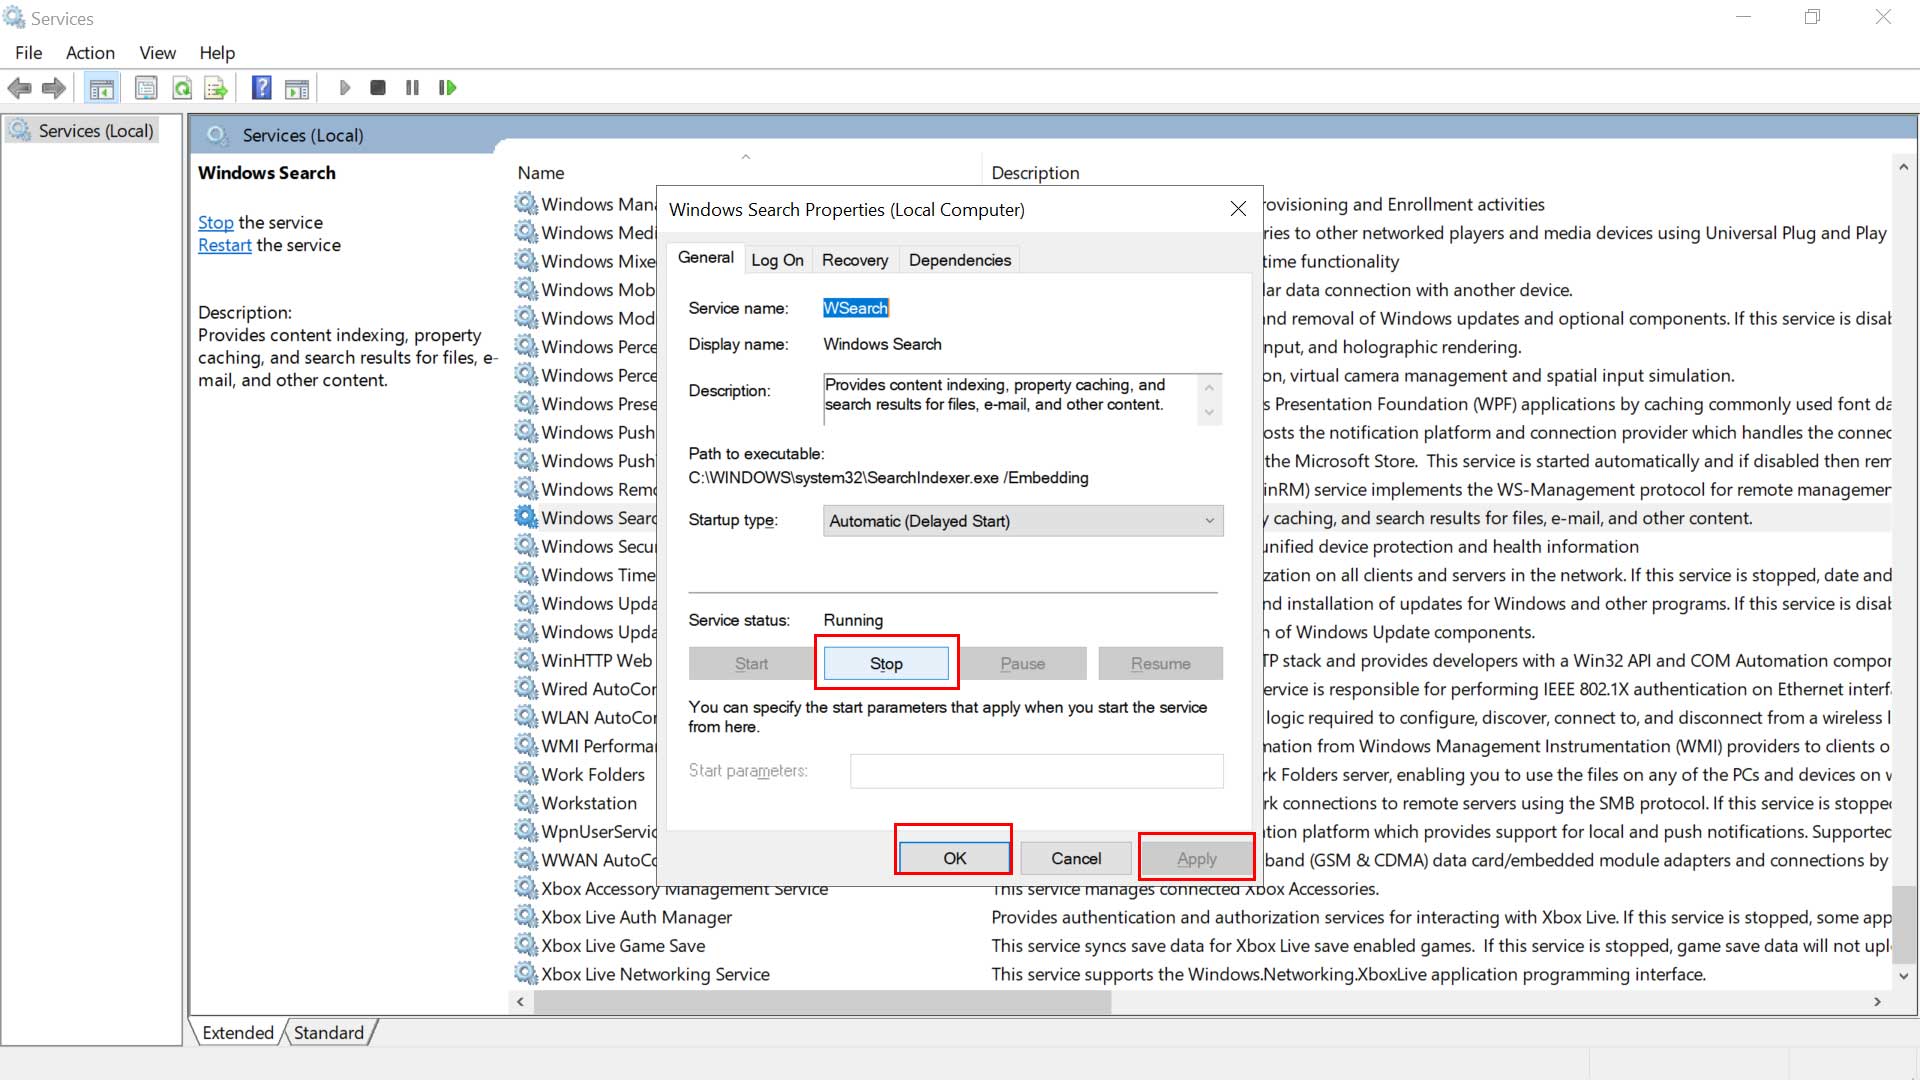1920x1080 pixels.
Task: Click the Restart Service toolbar icon
Action: pos(447,87)
